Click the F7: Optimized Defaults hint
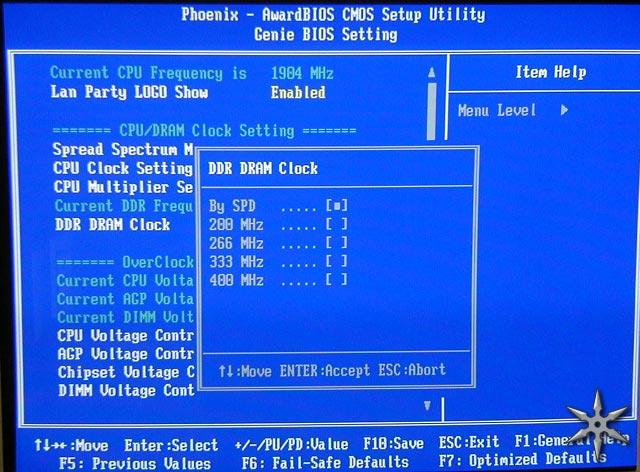The height and width of the screenshot is (472, 640). click(523, 460)
